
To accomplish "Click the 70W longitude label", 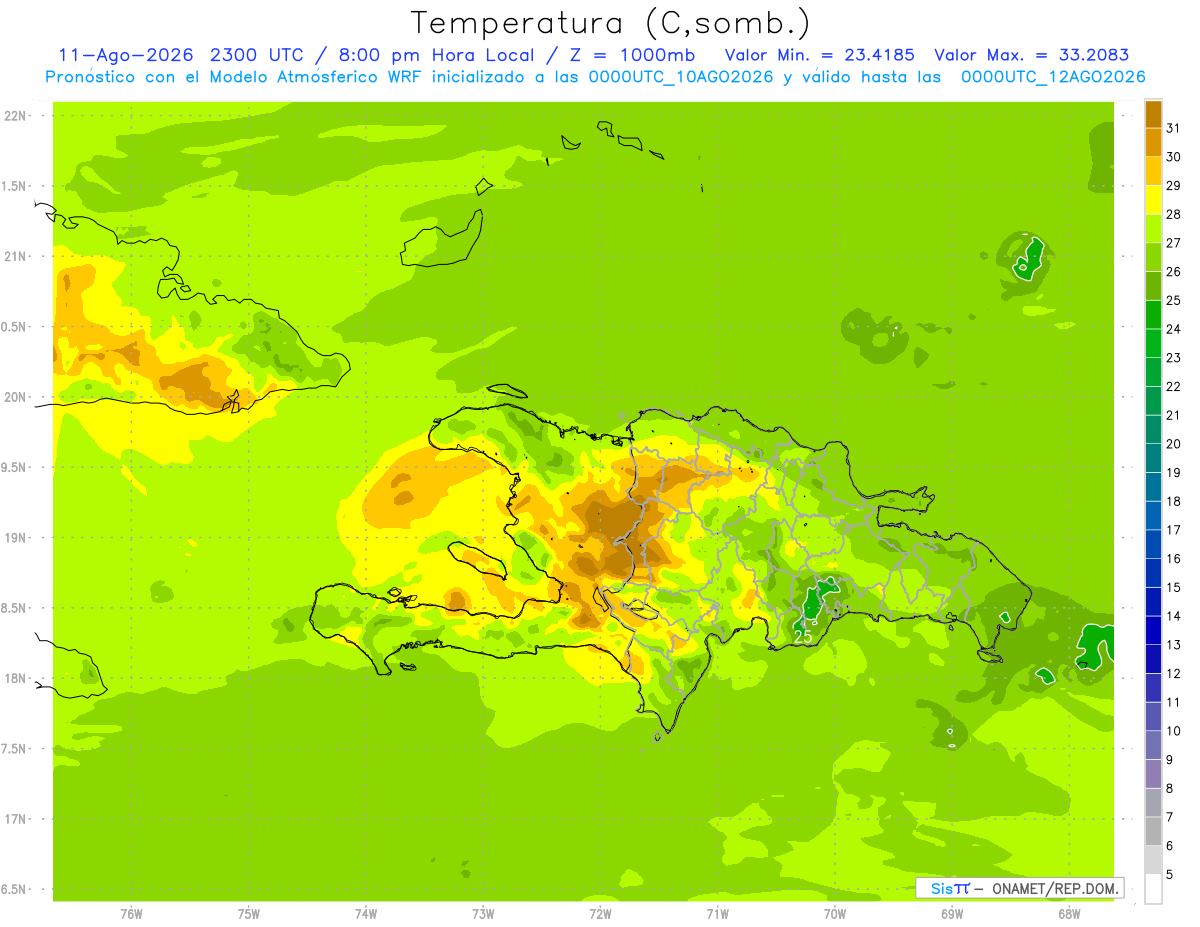I will (x=834, y=914).
